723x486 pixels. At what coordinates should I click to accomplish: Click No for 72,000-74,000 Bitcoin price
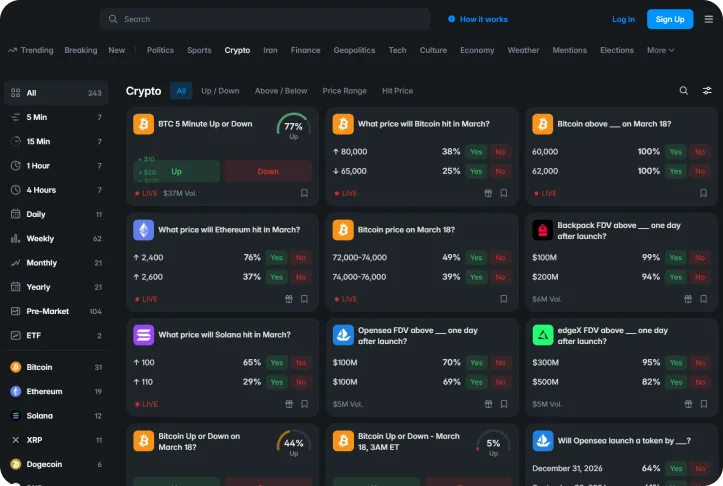pyautogui.click(x=500, y=257)
